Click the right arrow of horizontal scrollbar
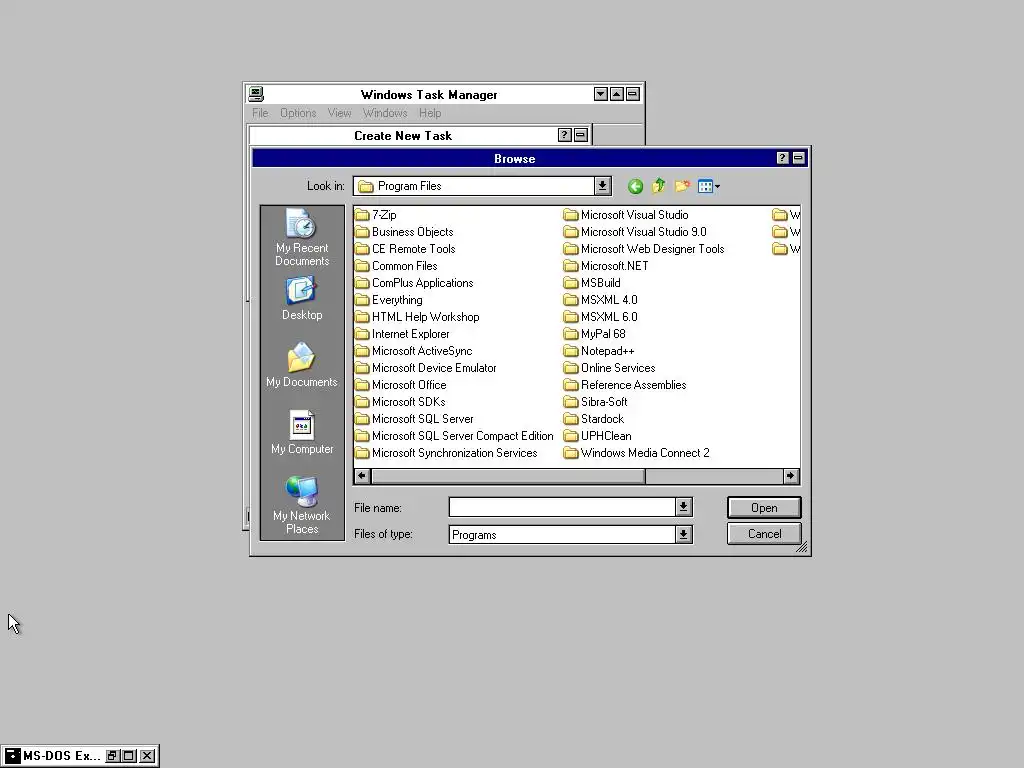 coord(790,476)
